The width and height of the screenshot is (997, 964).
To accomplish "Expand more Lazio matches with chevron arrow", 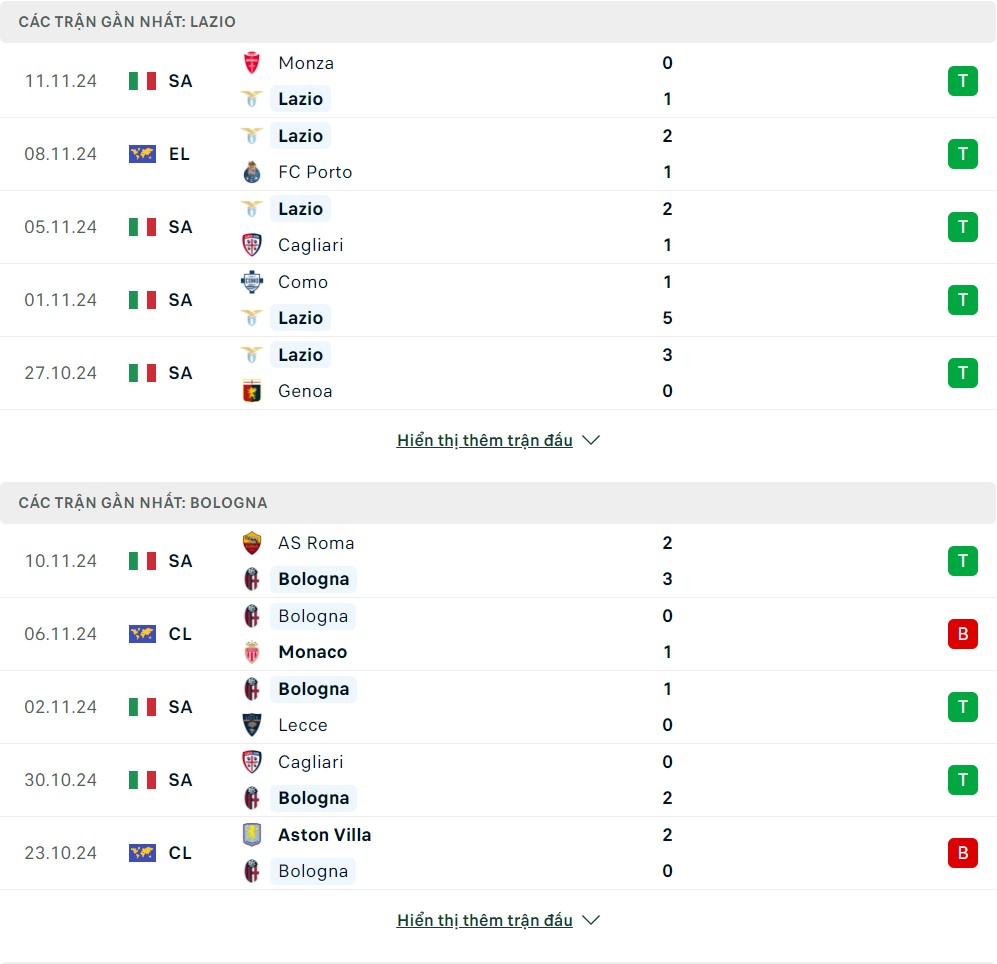I will [591, 440].
